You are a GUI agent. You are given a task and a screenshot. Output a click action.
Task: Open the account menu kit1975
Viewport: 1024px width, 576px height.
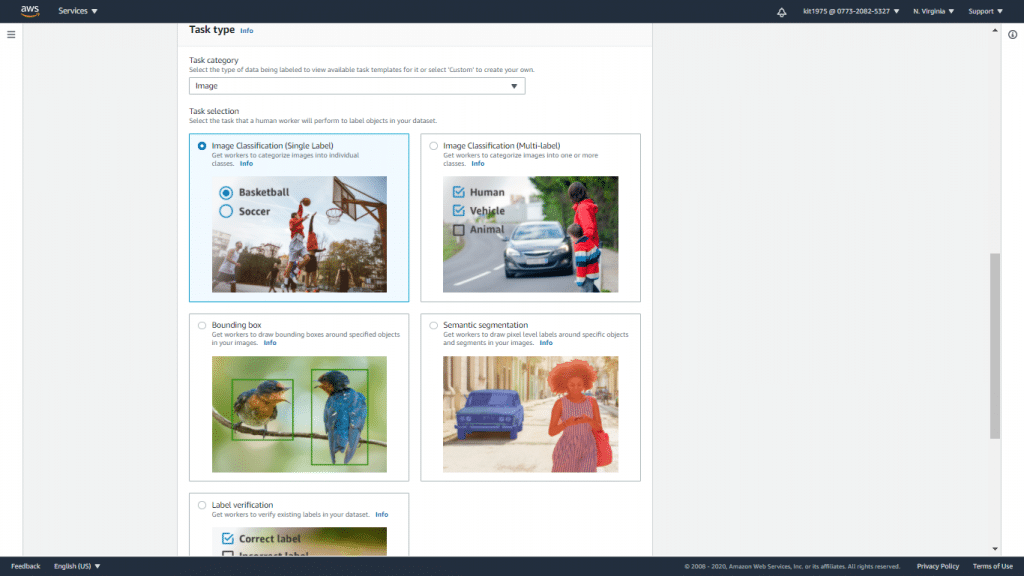[x=851, y=11]
